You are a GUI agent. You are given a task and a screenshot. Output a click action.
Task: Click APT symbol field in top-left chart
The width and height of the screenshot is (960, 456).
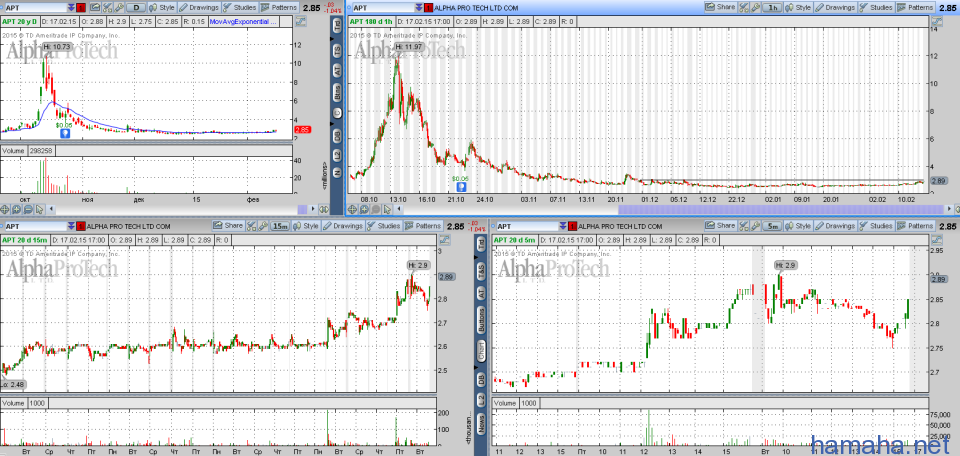click(x=35, y=7)
